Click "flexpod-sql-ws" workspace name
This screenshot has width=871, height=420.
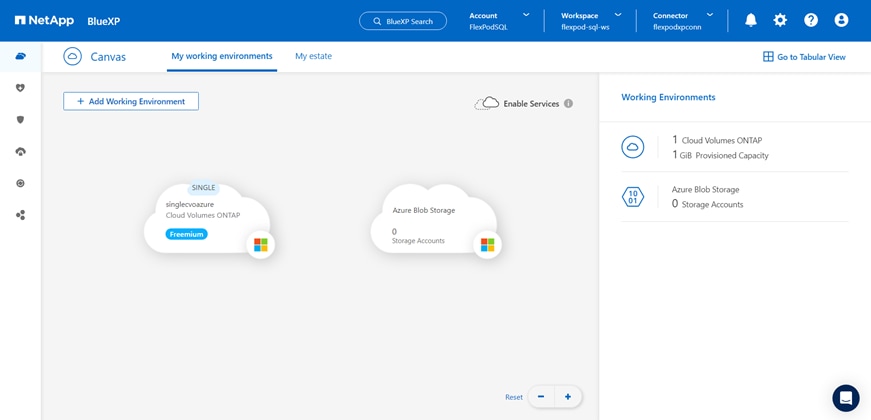[585, 27]
